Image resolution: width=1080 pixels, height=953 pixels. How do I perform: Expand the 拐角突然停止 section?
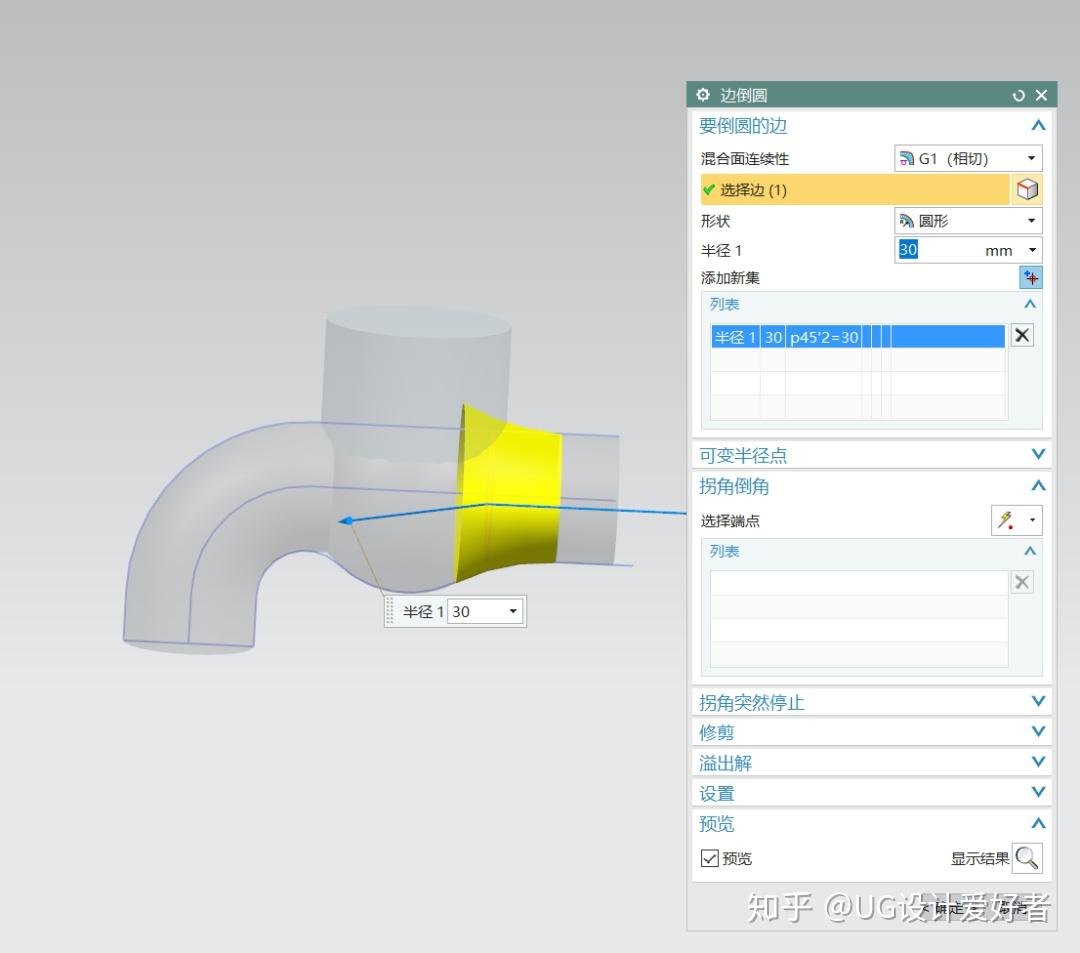1038,702
